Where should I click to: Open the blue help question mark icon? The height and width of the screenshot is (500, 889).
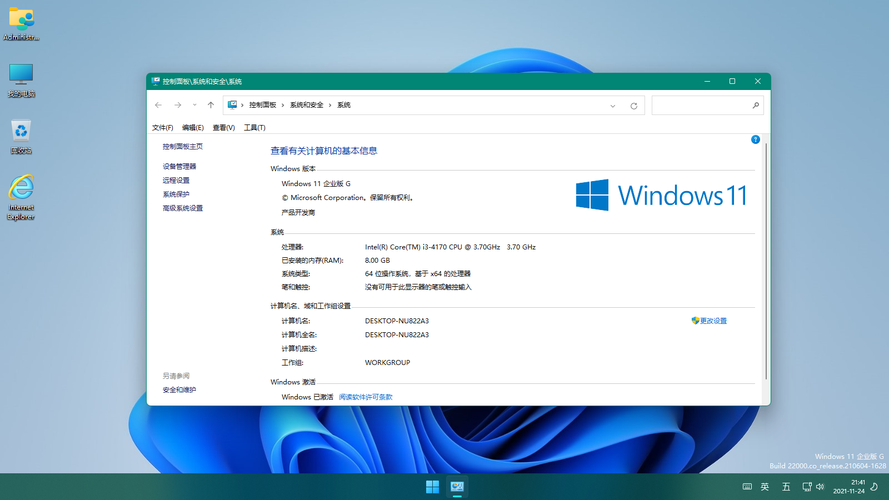point(755,139)
